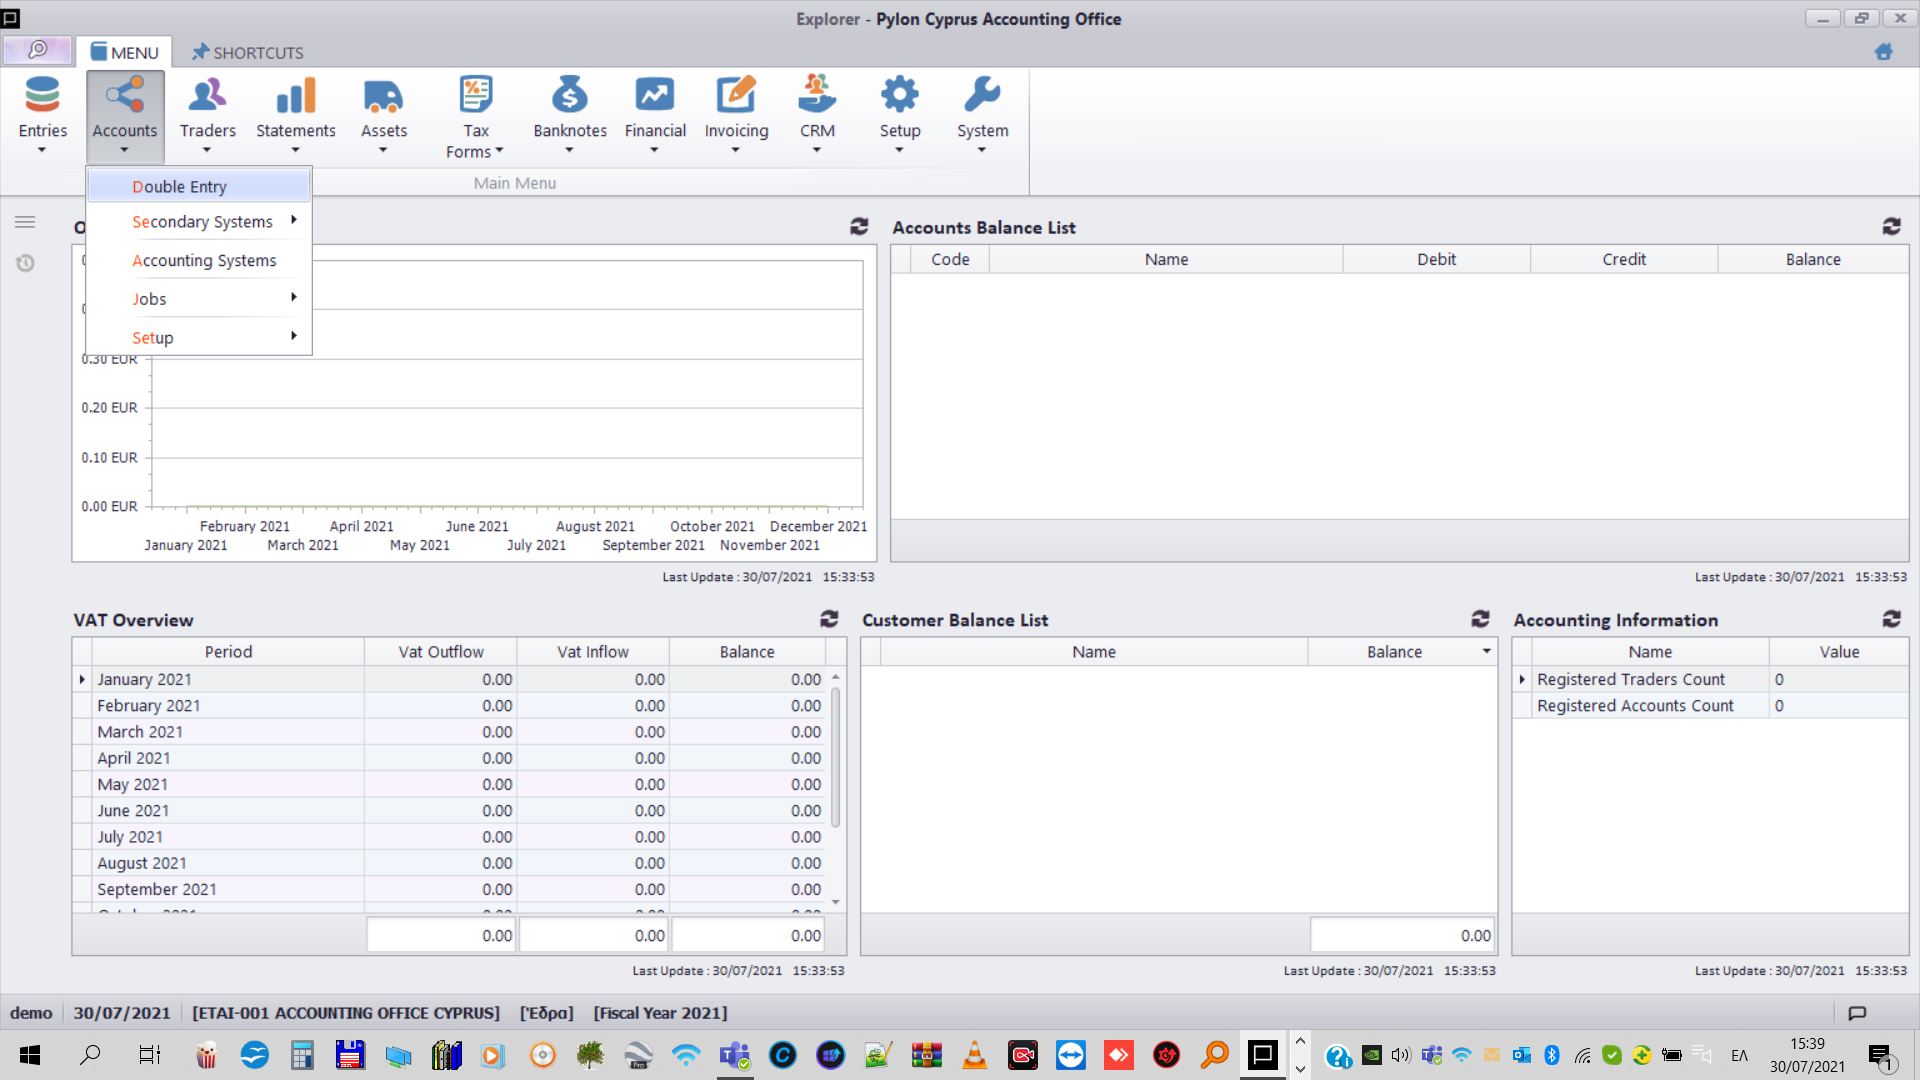Select Double Entry menu item
Image resolution: width=1920 pixels, height=1080 pixels.
point(180,186)
